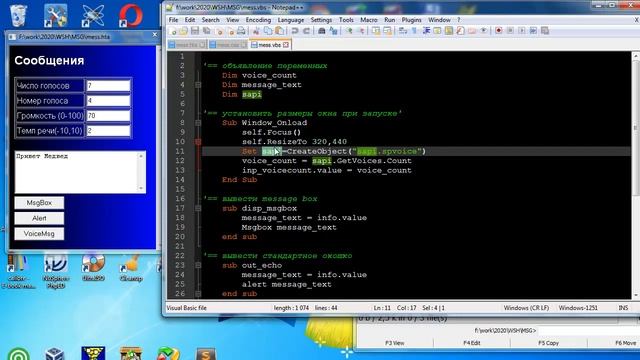
Task: Click the Undo arrow toolbar icon
Action: tap(294, 31)
